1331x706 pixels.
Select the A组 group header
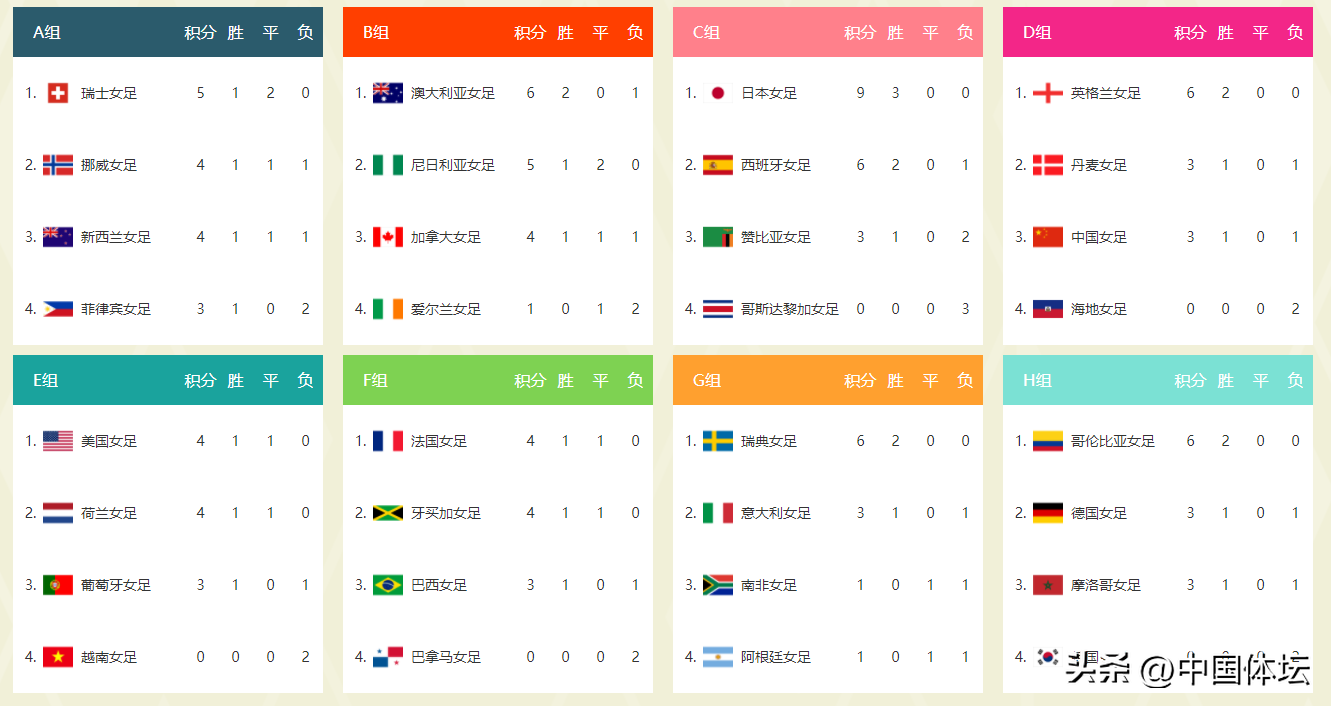(x=47, y=32)
